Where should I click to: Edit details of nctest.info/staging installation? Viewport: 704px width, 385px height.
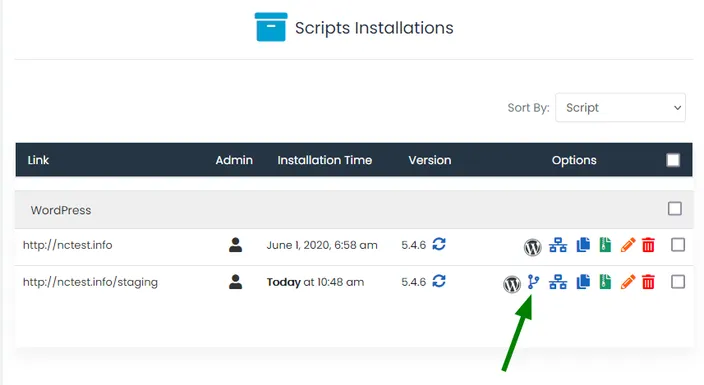628,282
